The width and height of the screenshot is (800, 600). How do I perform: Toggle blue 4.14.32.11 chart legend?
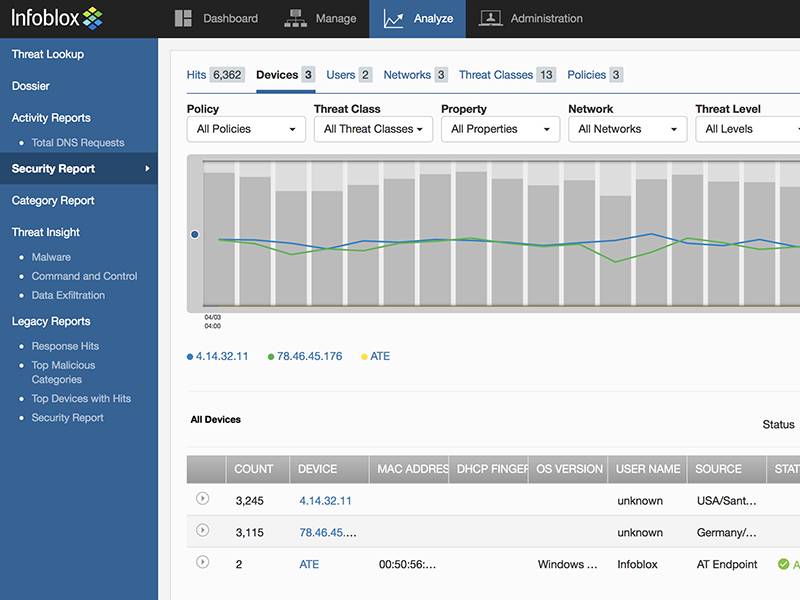[x=218, y=356]
